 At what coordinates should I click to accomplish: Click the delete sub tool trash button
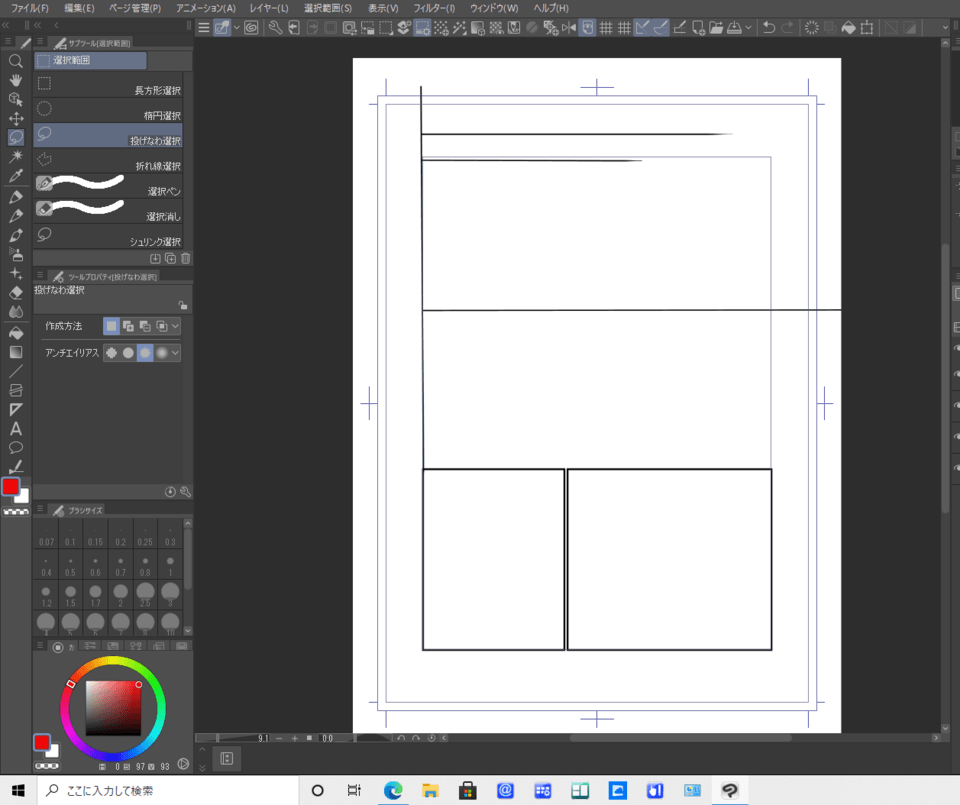click(185, 258)
